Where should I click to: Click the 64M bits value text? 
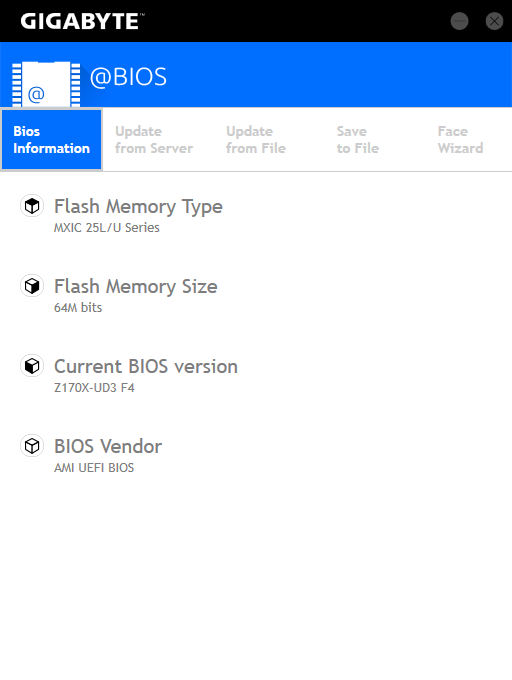[x=78, y=307]
